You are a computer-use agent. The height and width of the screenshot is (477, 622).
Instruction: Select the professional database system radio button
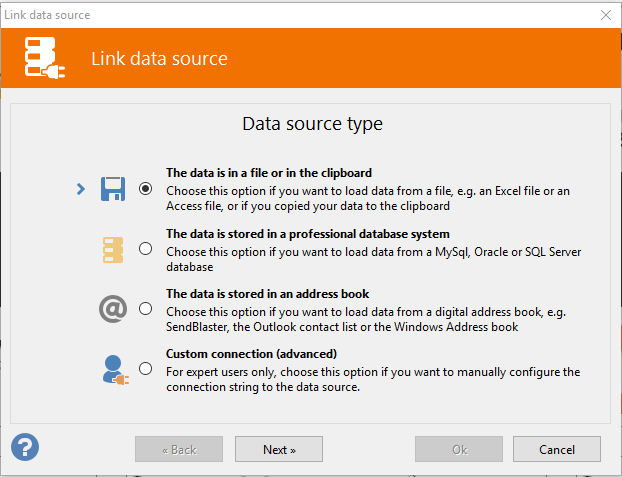[146, 249]
